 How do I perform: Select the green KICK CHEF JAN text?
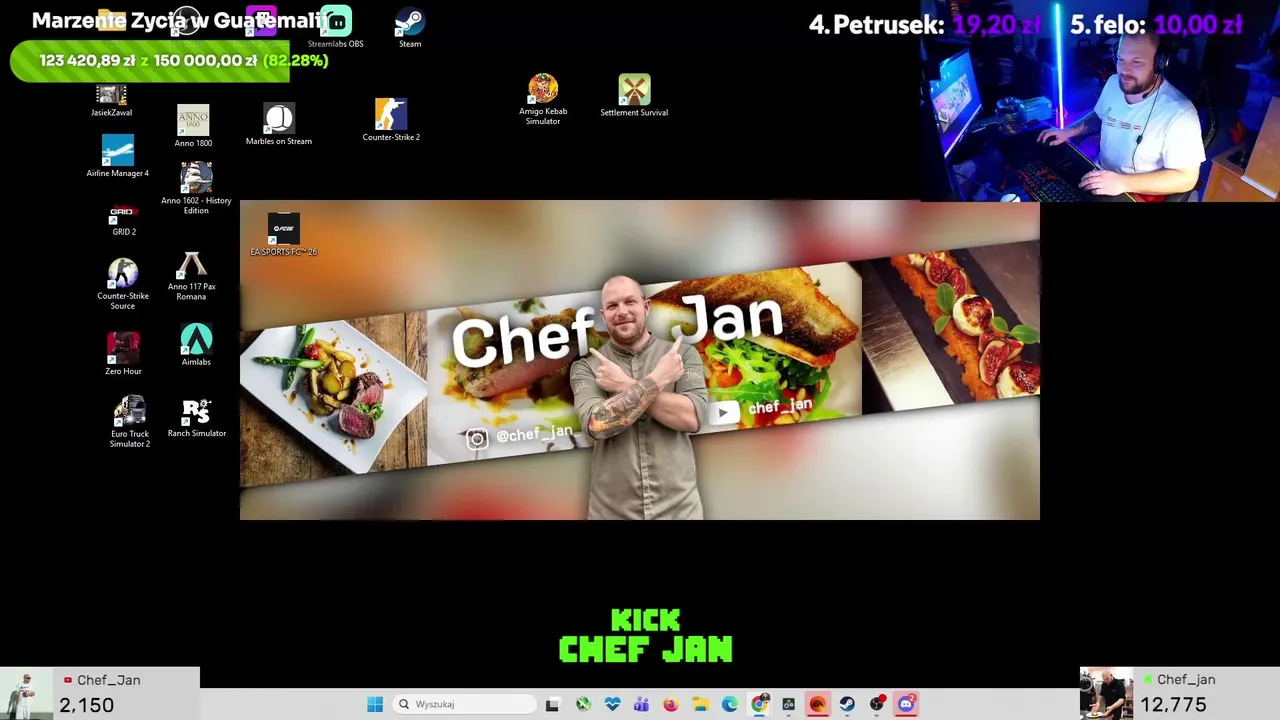click(645, 636)
